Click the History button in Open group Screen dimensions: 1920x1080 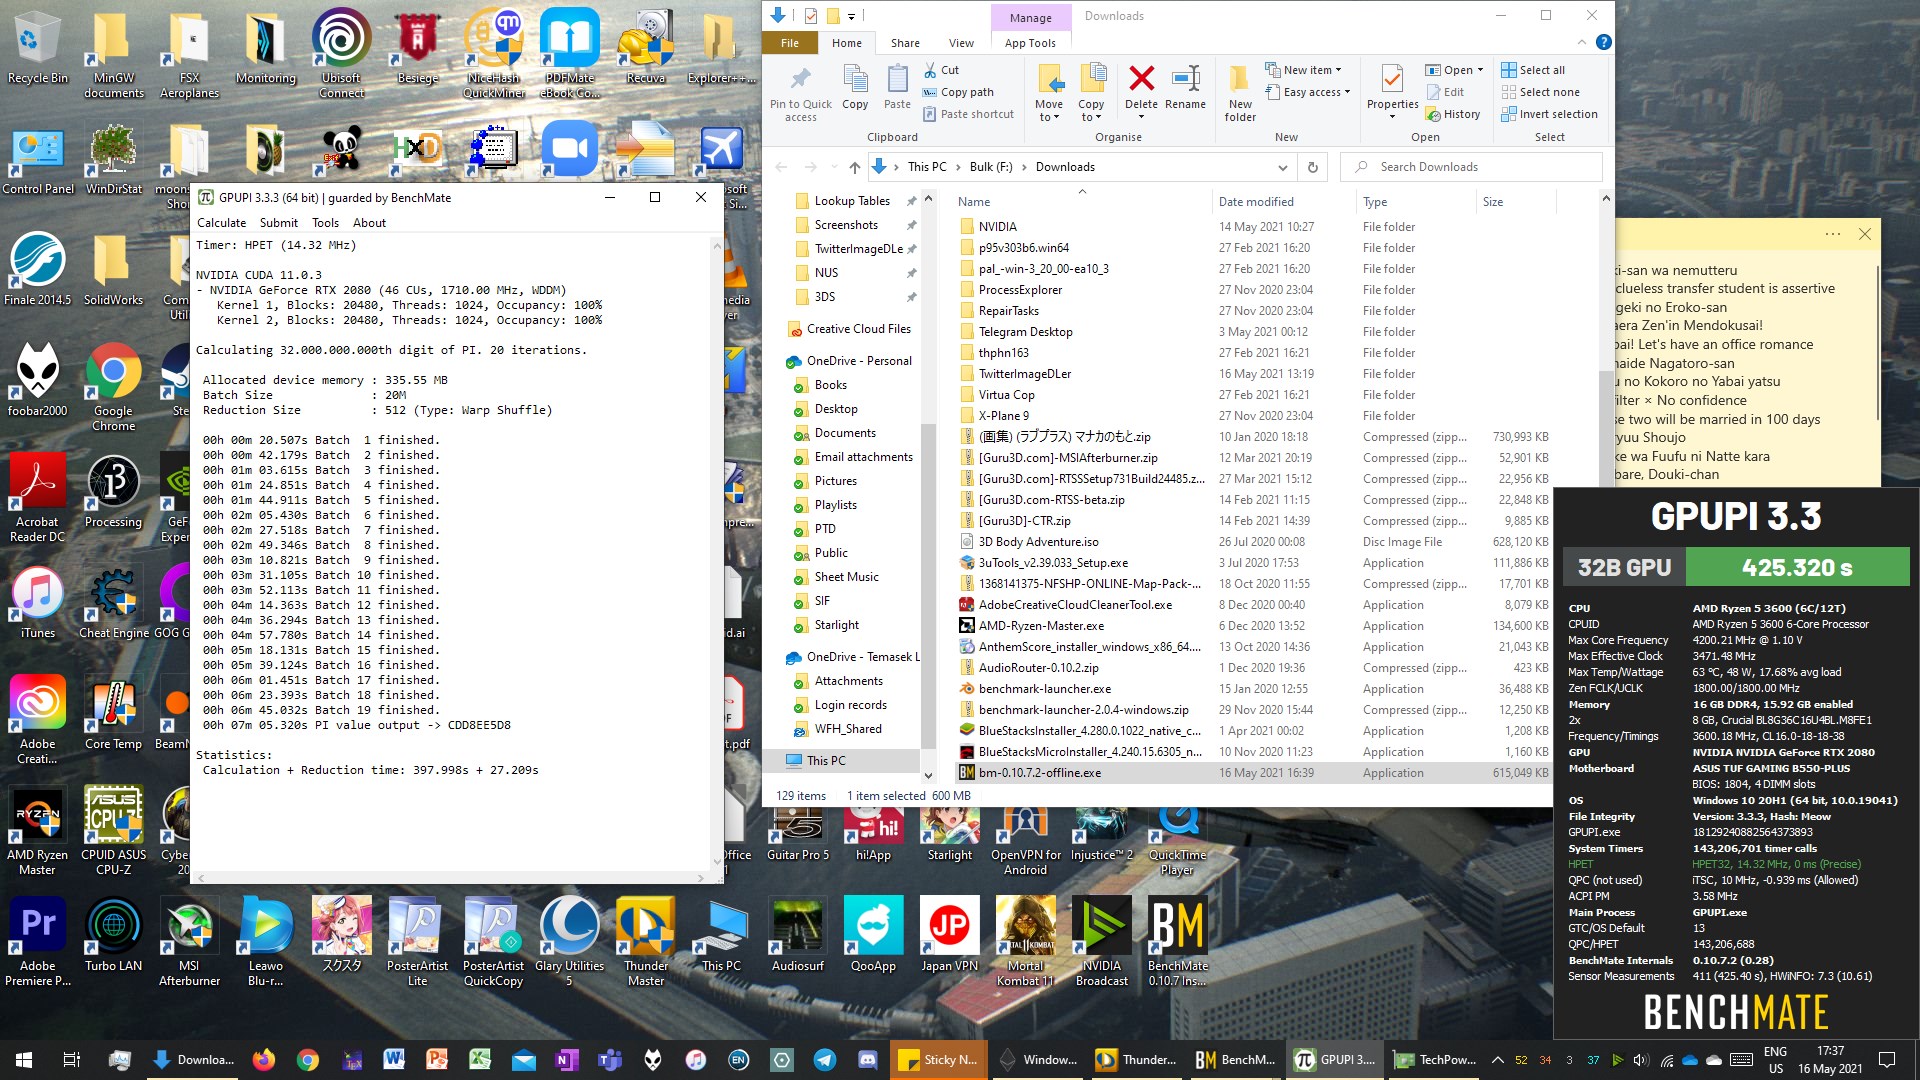point(1454,114)
